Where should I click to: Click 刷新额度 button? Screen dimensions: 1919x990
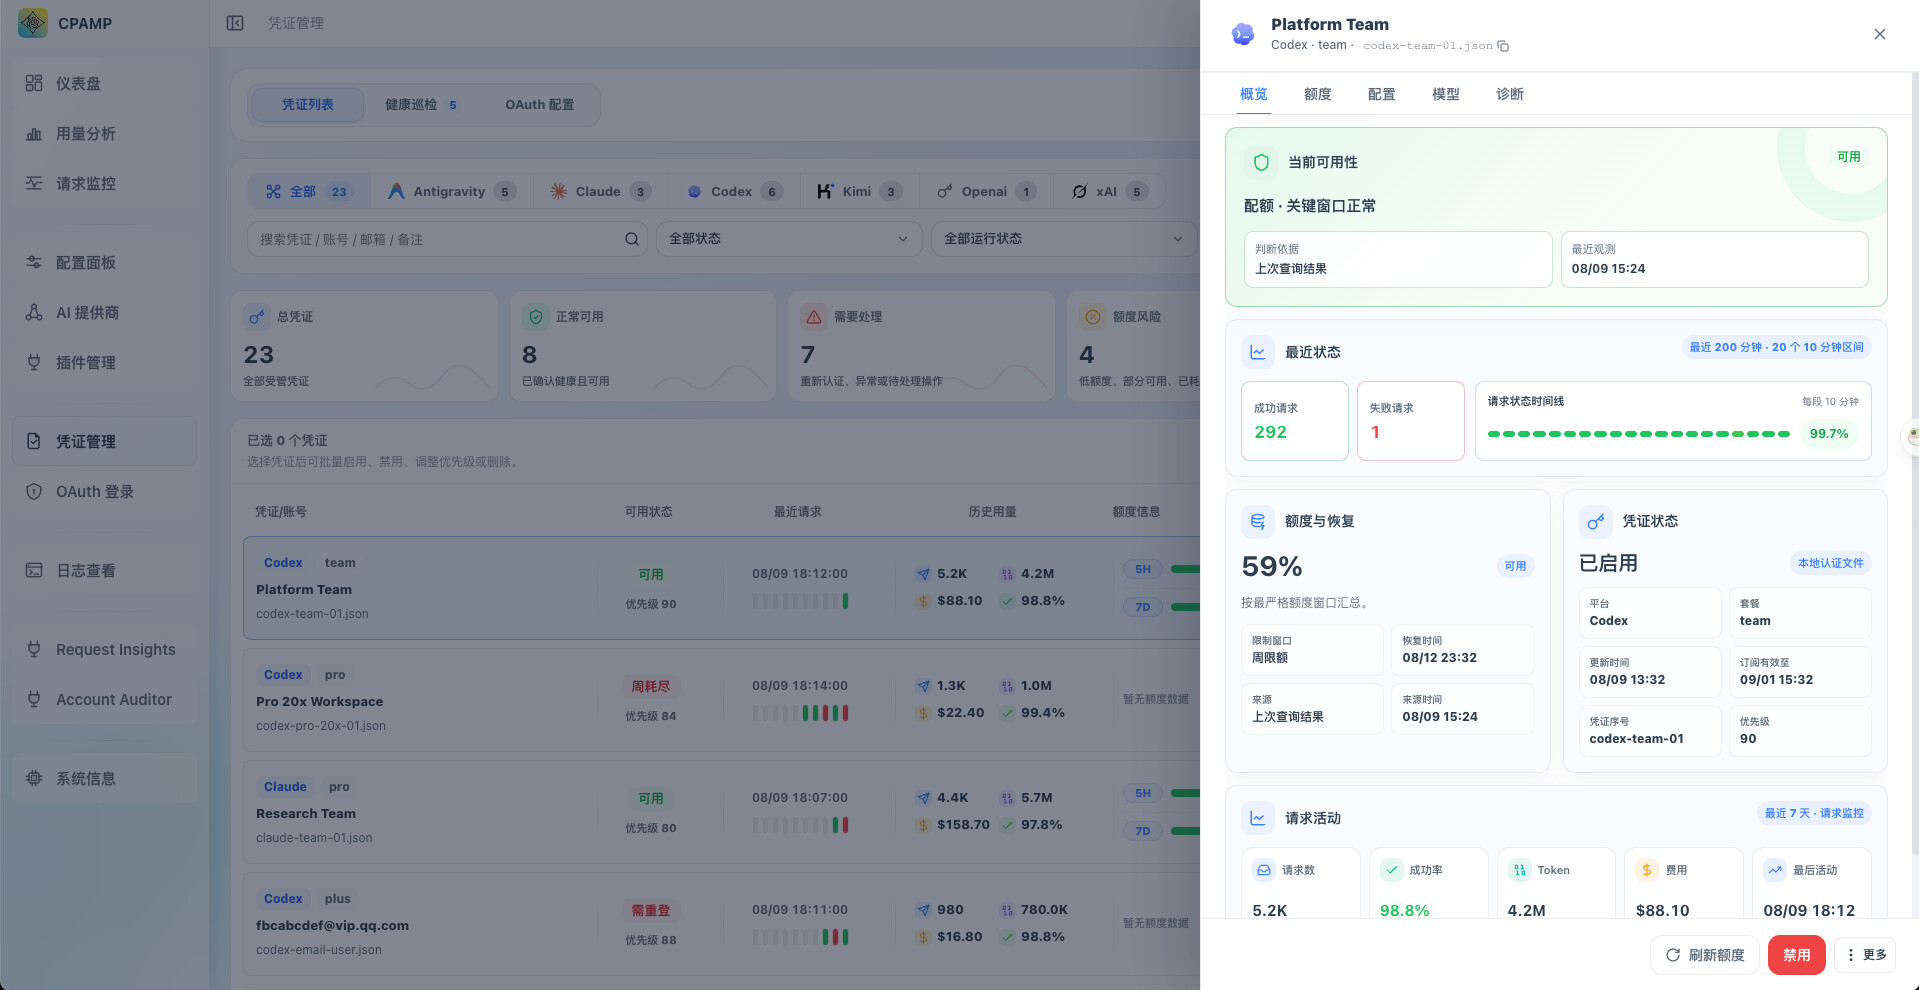click(x=1705, y=955)
